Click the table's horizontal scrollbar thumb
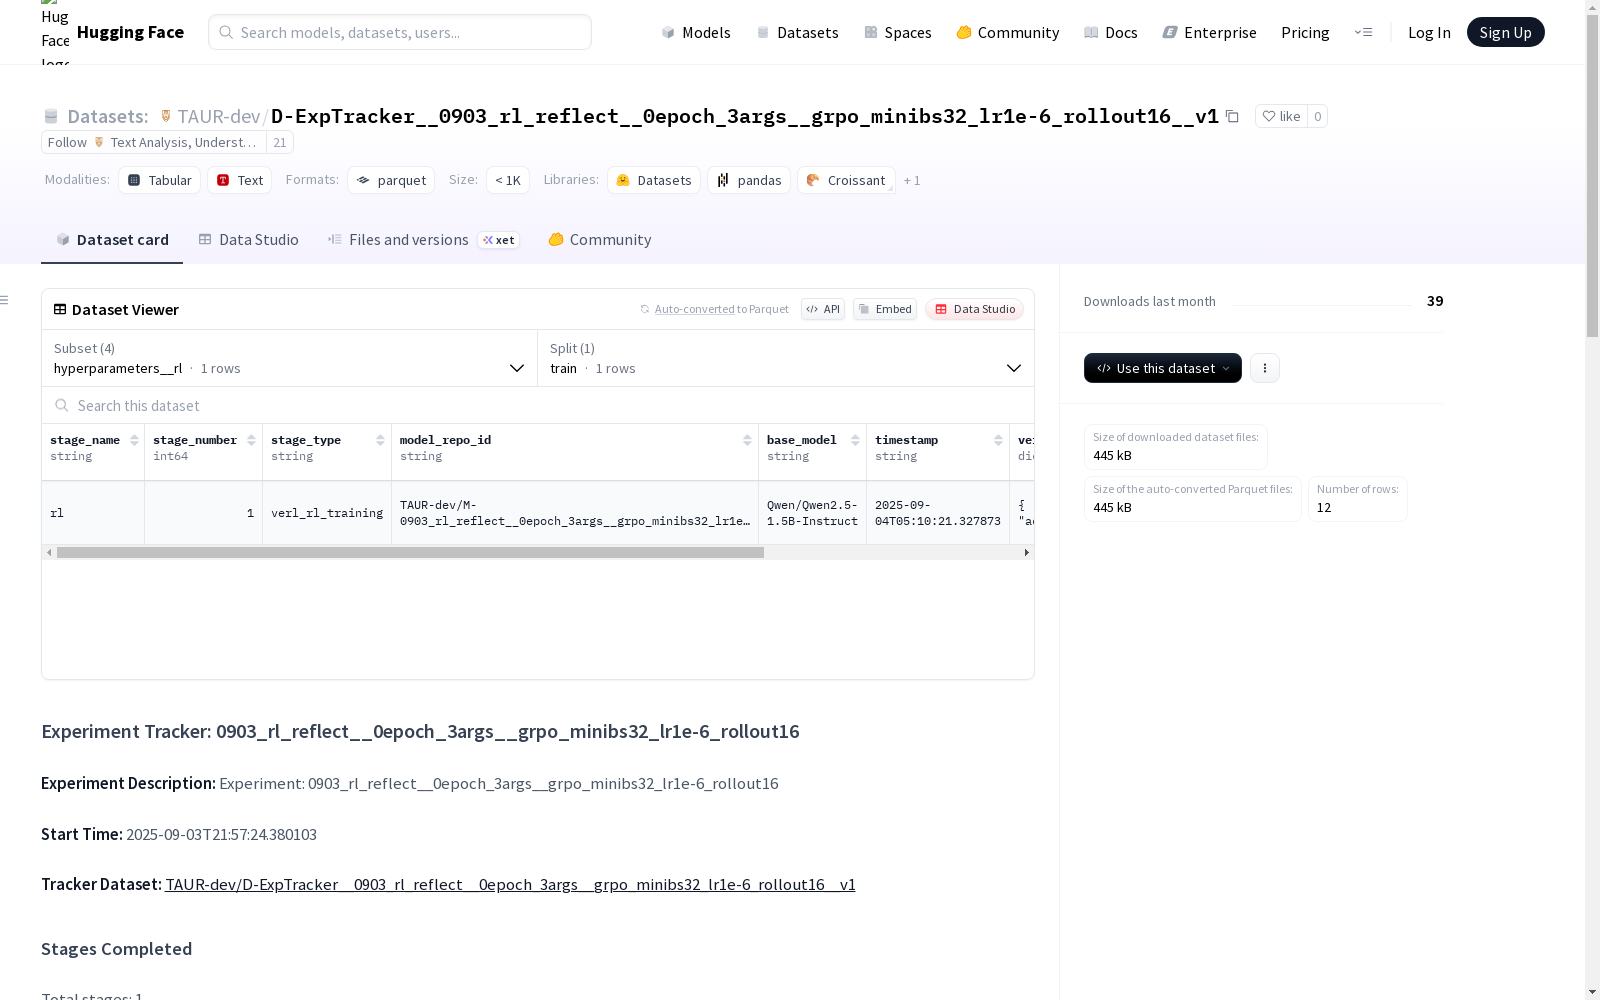 pos(410,552)
